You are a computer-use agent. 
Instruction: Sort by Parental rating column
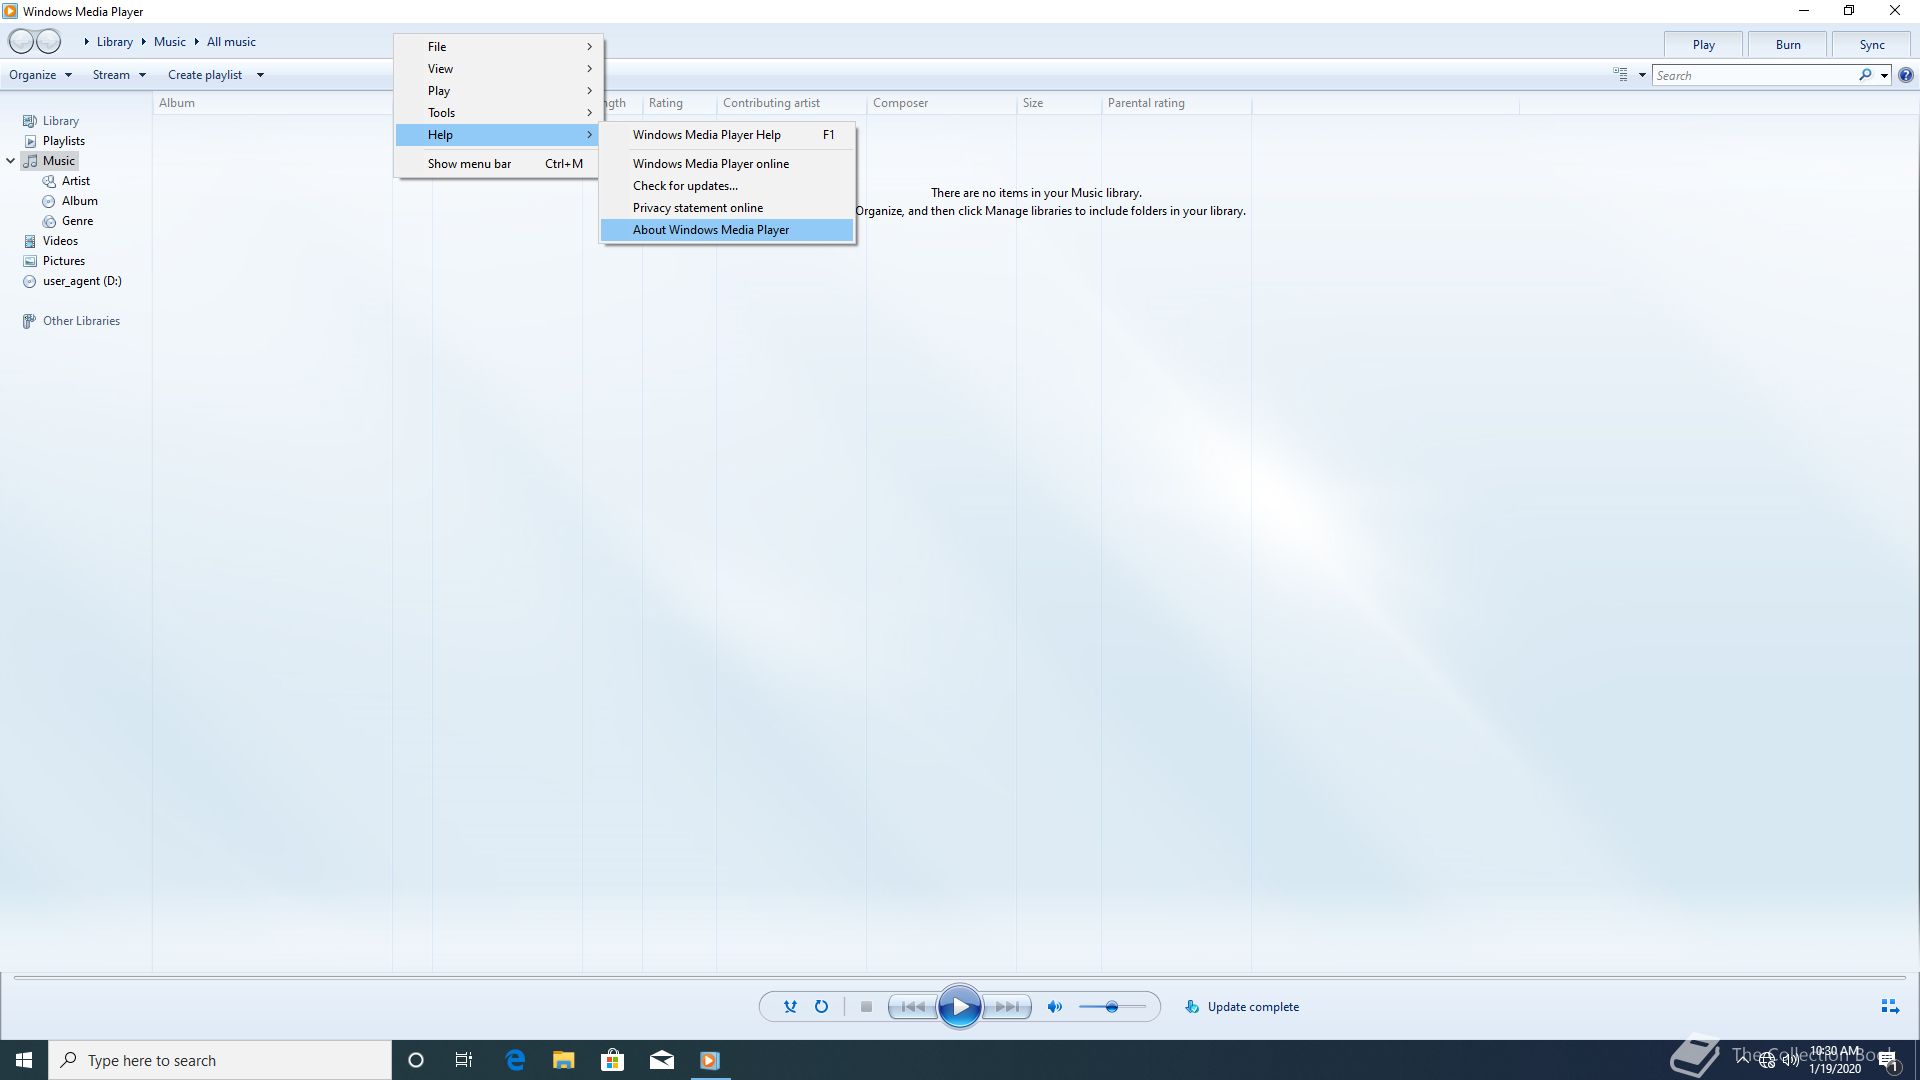point(1176,103)
